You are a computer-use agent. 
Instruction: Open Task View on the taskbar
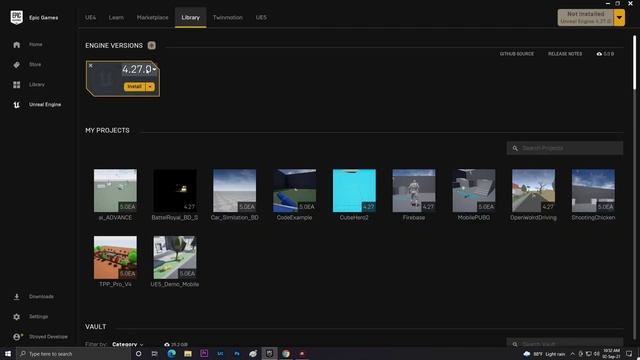(154, 354)
